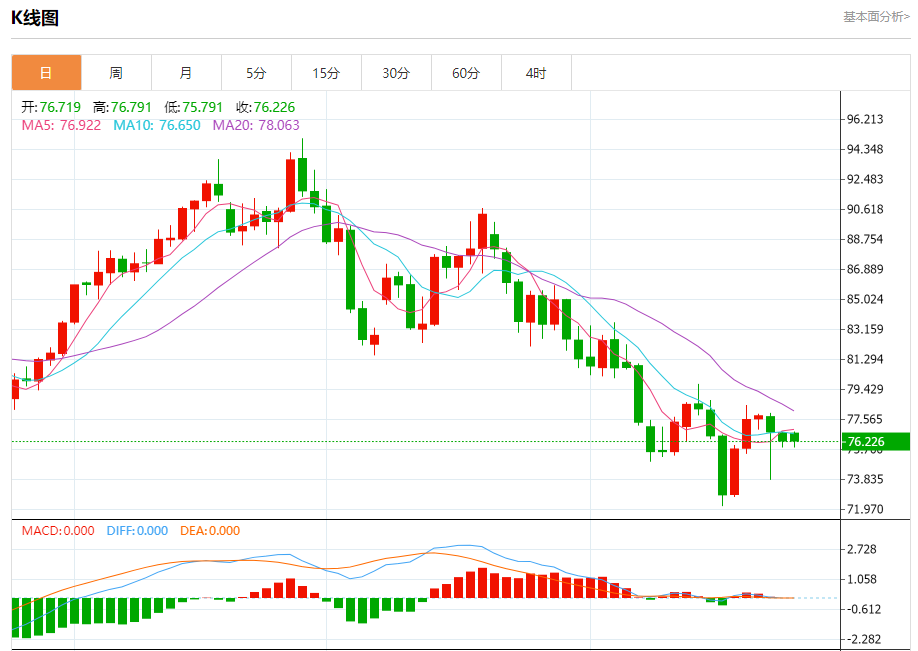Click the DEA indicator label
The height and width of the screenshot is (651, 918).
pos(210,531)
